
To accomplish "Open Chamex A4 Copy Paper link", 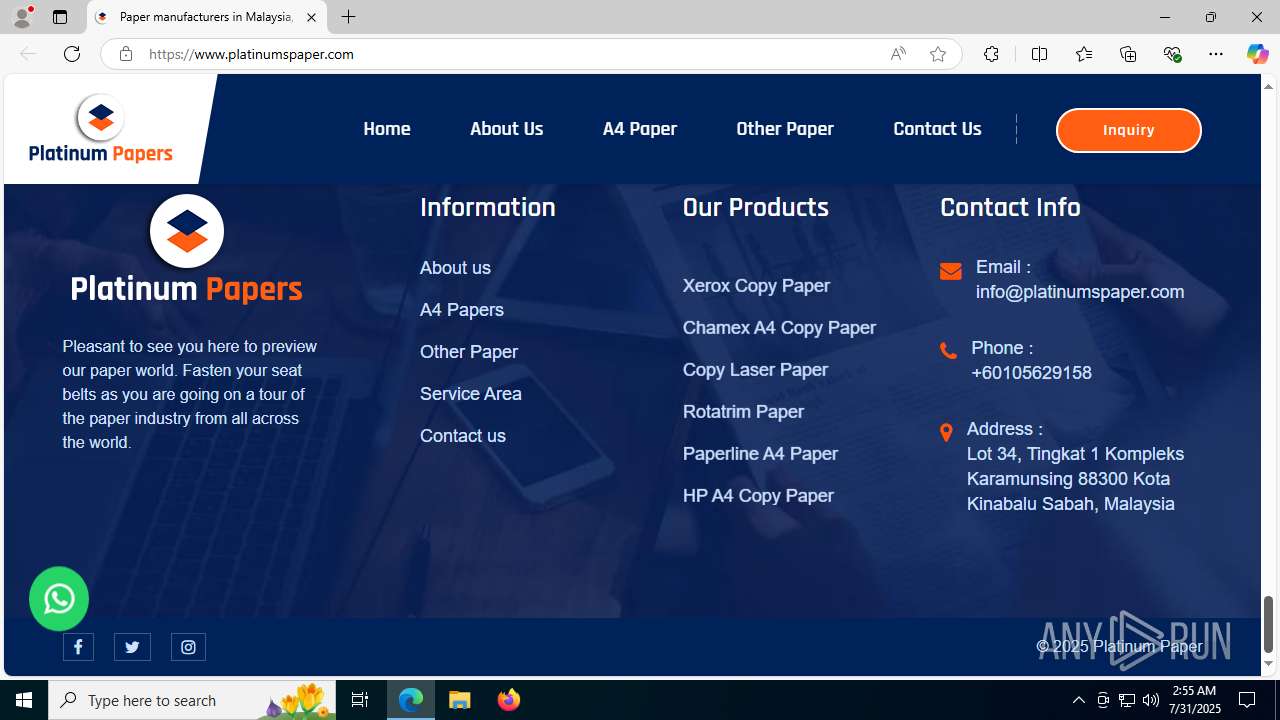I will pyautogui.click(x=779, y=328).
